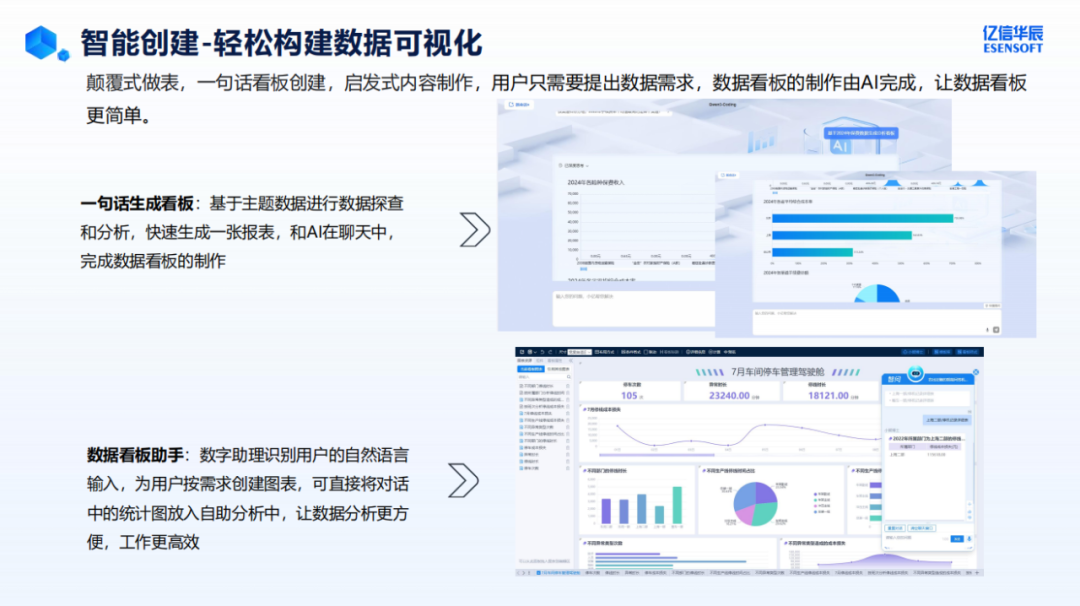Image resolution: width=1080 pixels, height=606 pixels.
Task: Click the blue send button in the assistant panel
Action: 957,539
